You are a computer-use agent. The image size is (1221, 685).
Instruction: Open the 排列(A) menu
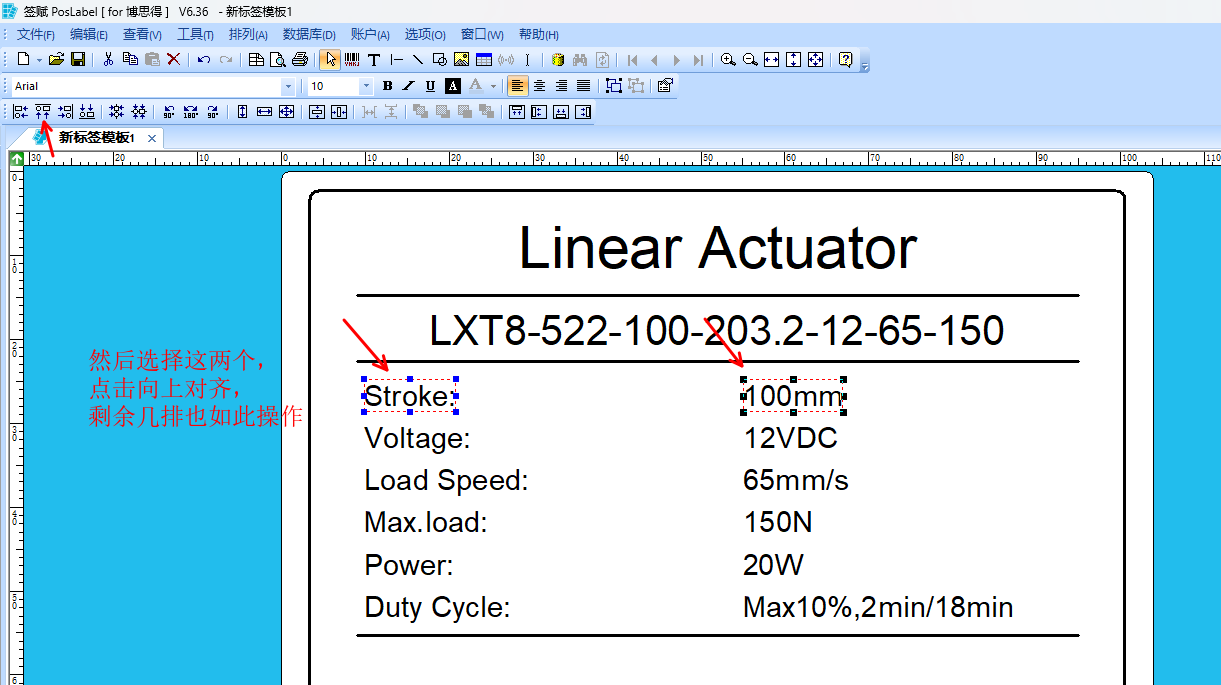click(248, 35)
